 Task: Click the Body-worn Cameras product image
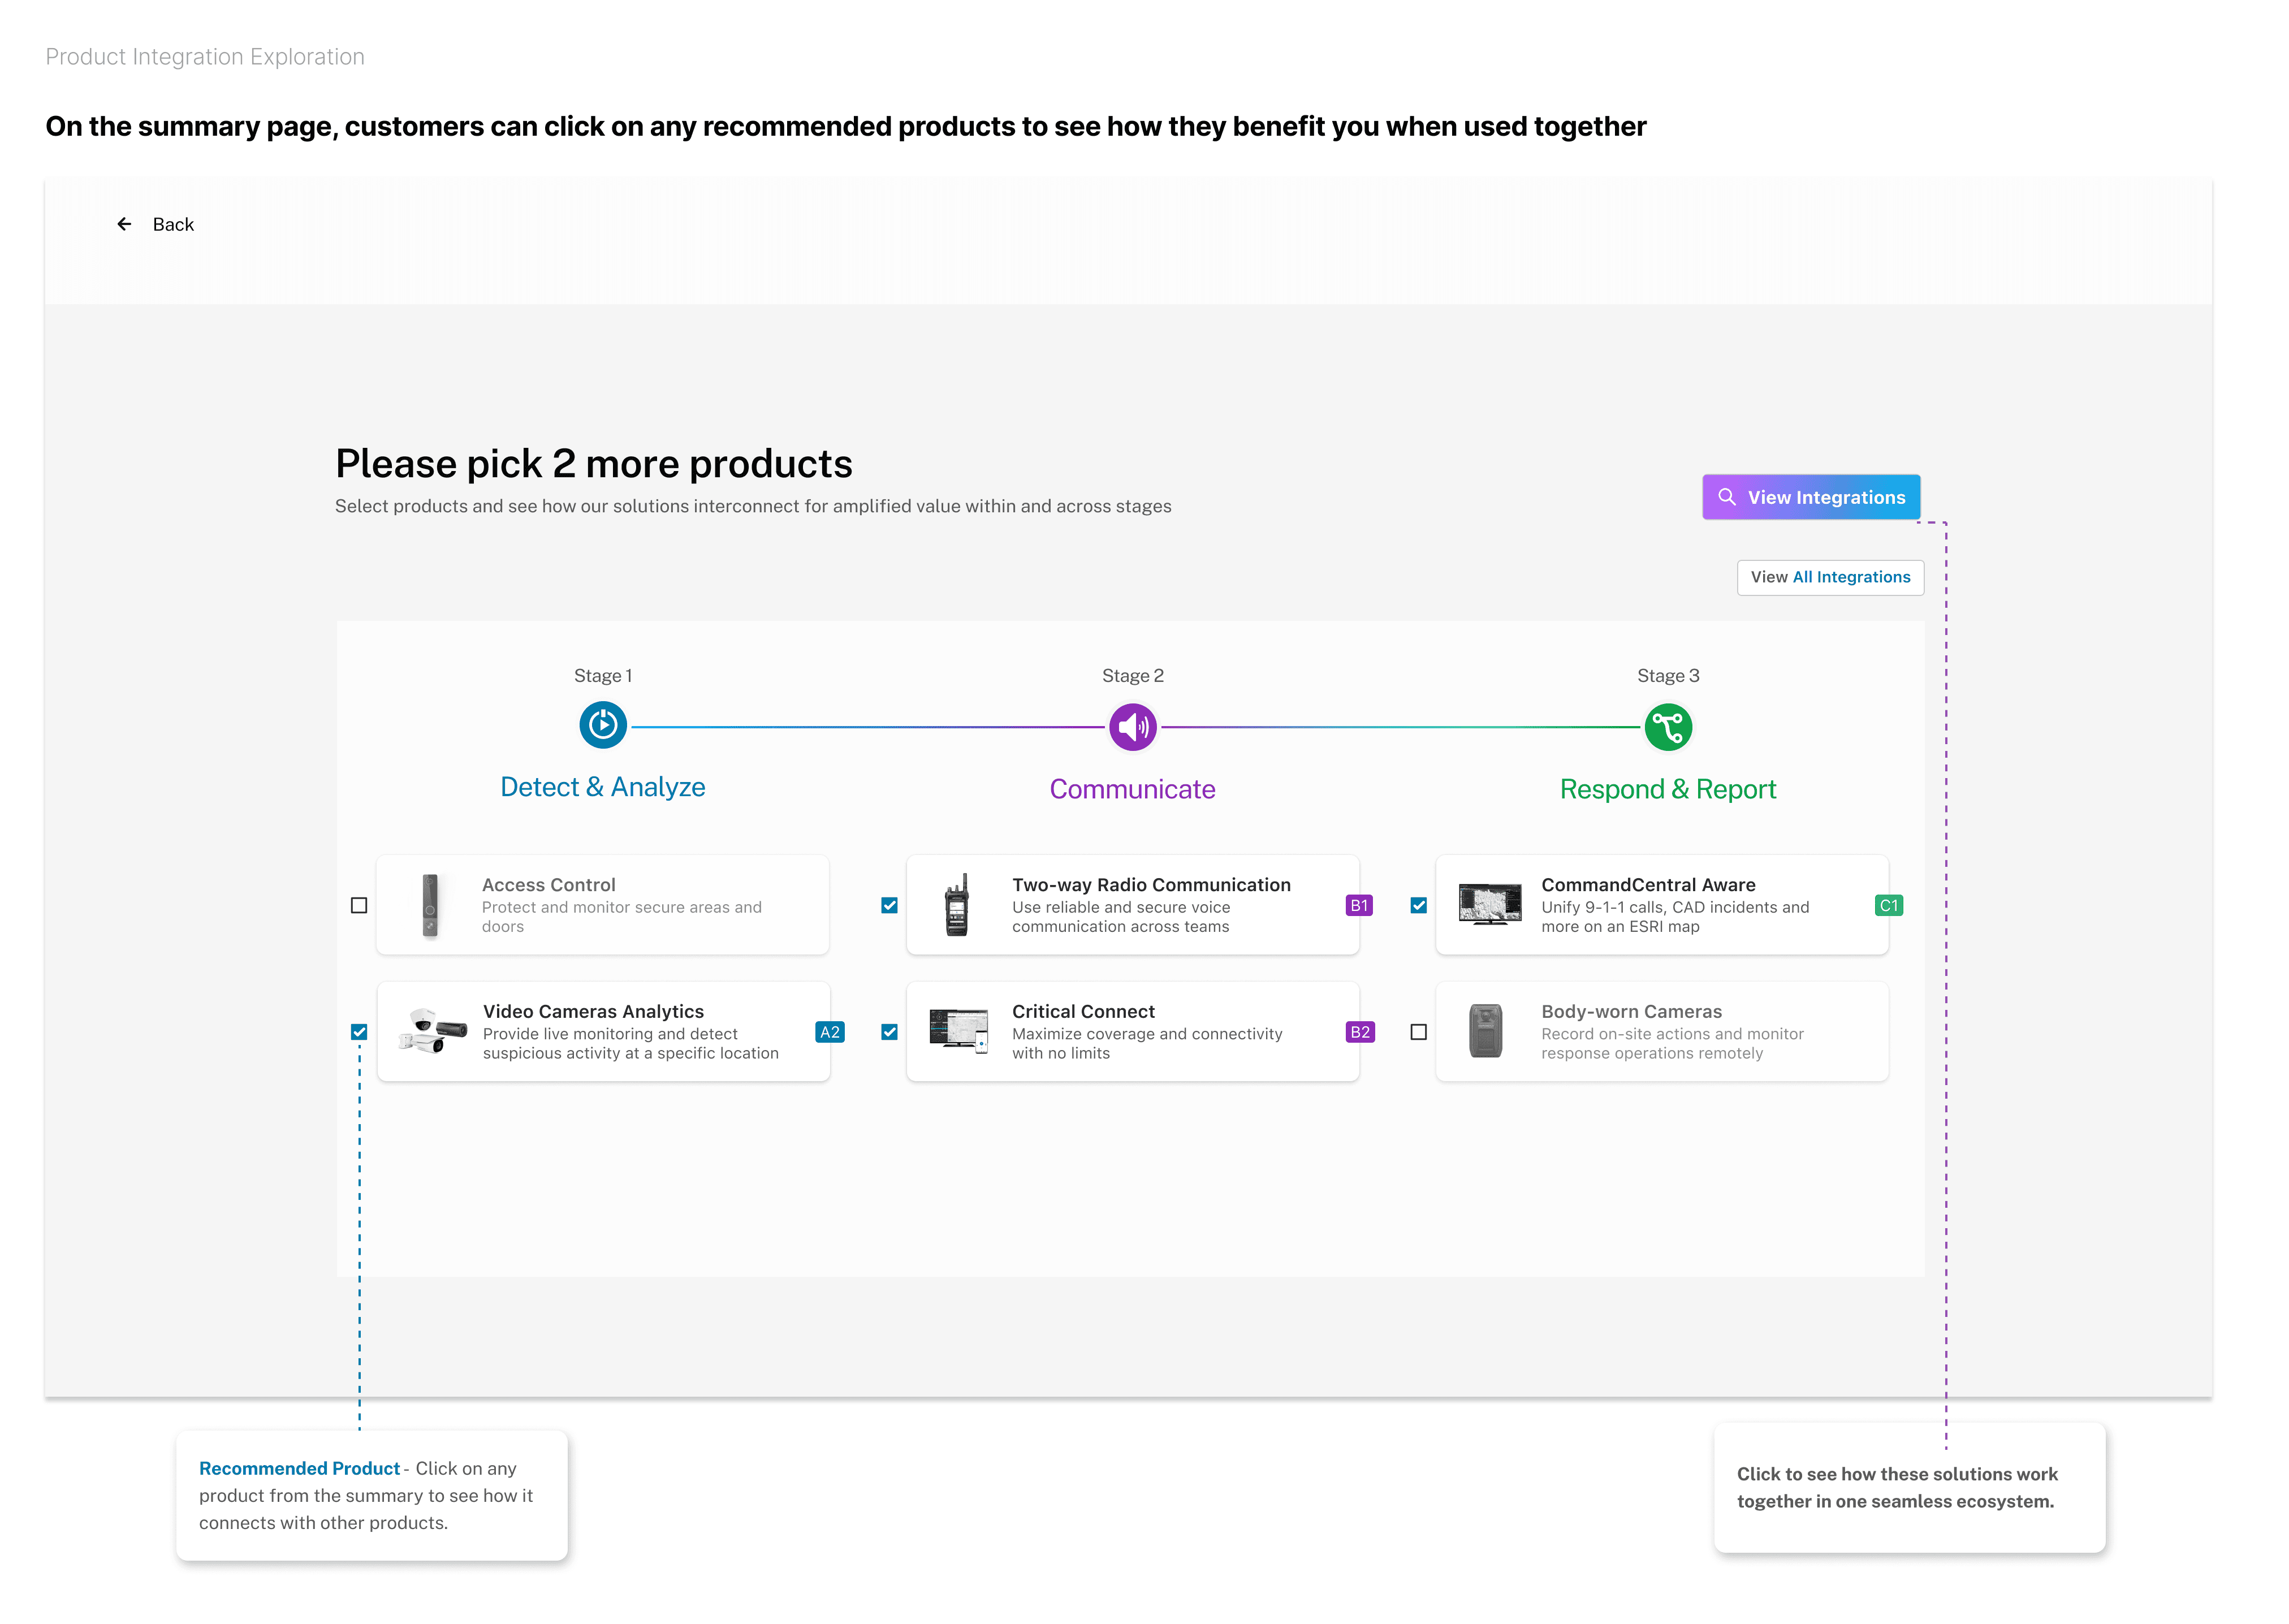coord(1486,1031)
